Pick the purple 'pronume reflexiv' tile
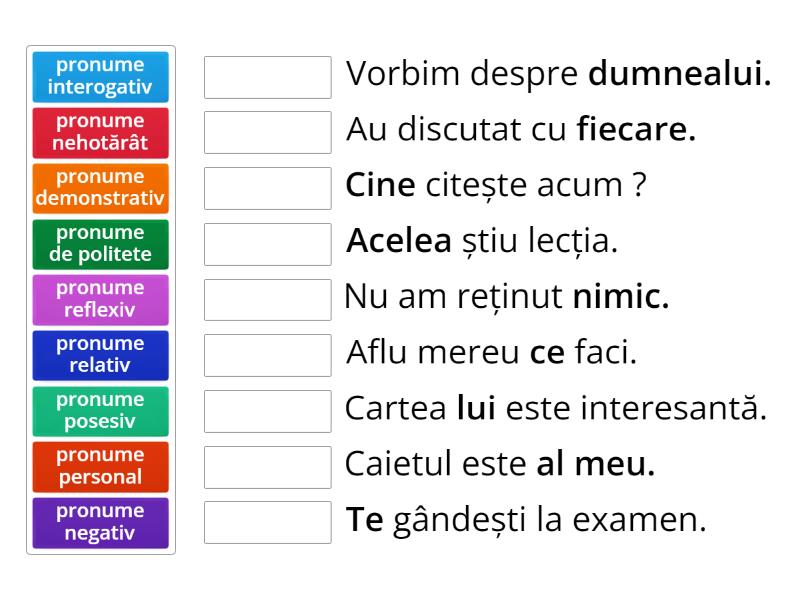Image resolution: width=800 pixels, height=600 pixels. coord(100,299)
